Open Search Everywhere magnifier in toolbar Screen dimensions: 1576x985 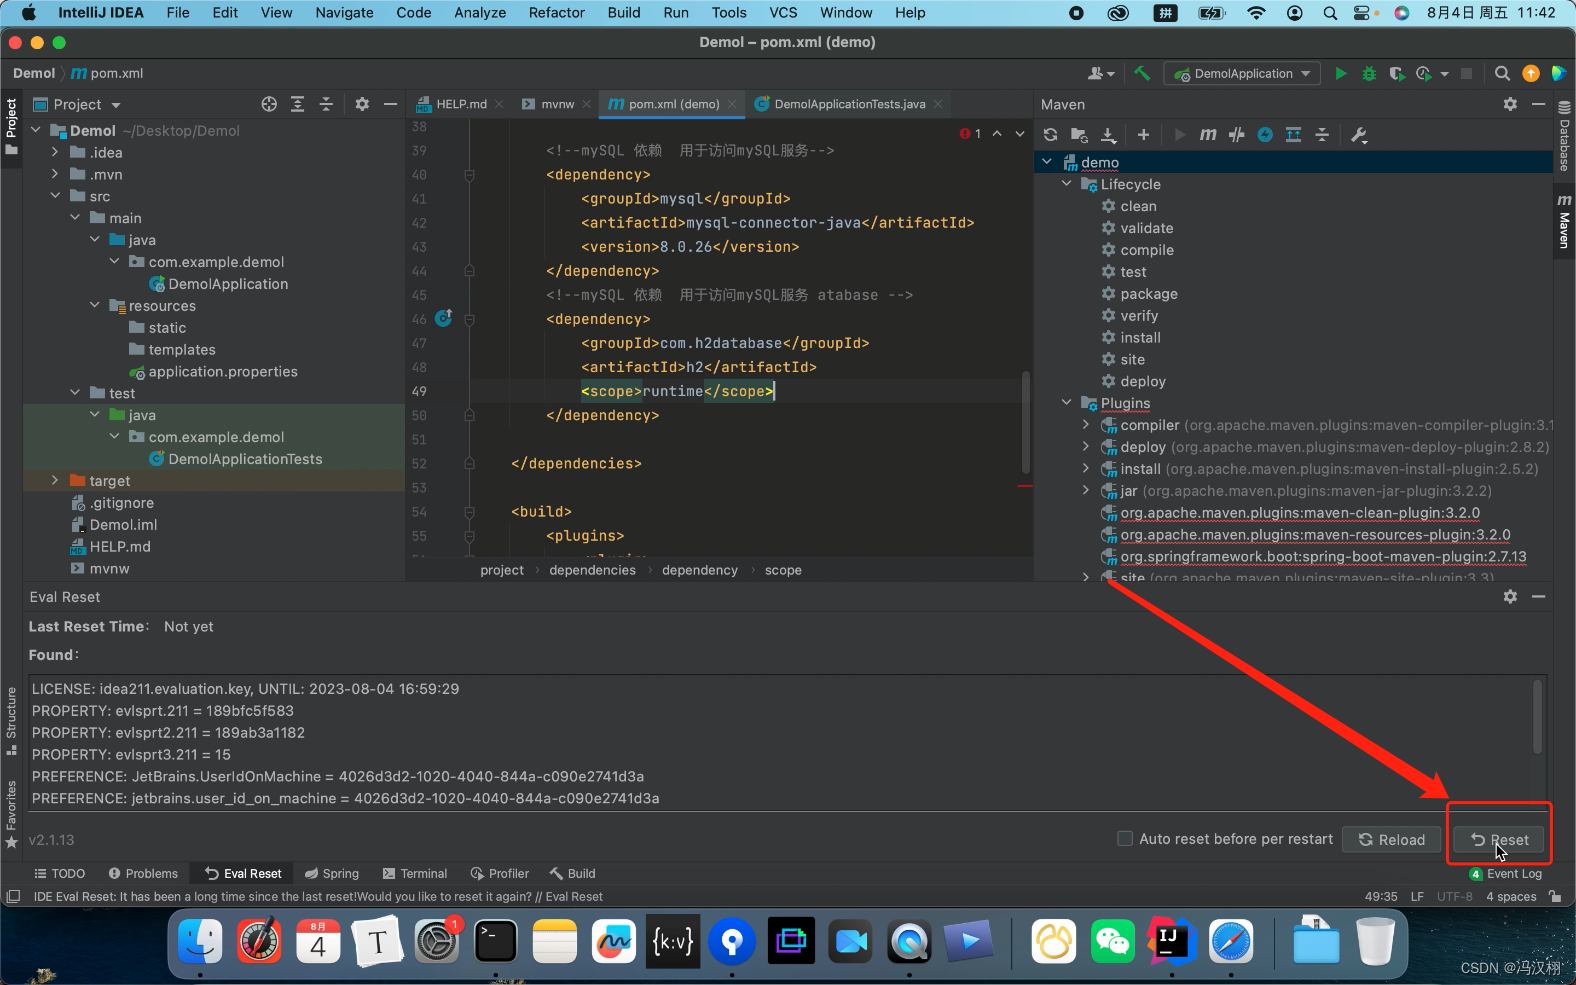tap(1502, 73)
